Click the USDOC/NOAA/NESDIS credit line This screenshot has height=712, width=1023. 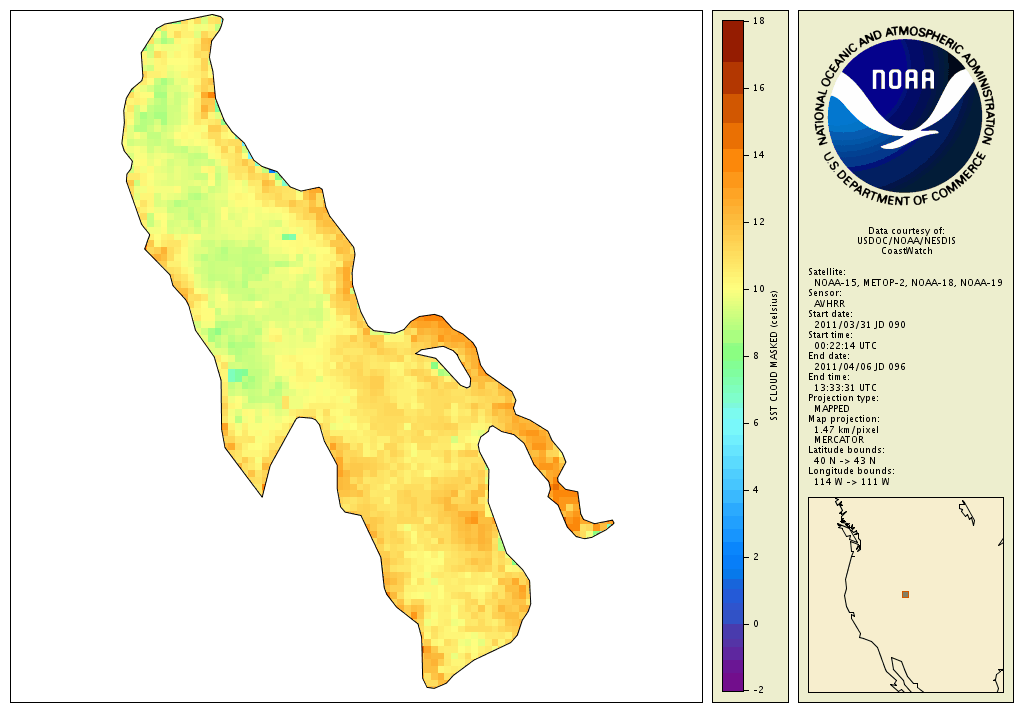click(x=906, y=241)
